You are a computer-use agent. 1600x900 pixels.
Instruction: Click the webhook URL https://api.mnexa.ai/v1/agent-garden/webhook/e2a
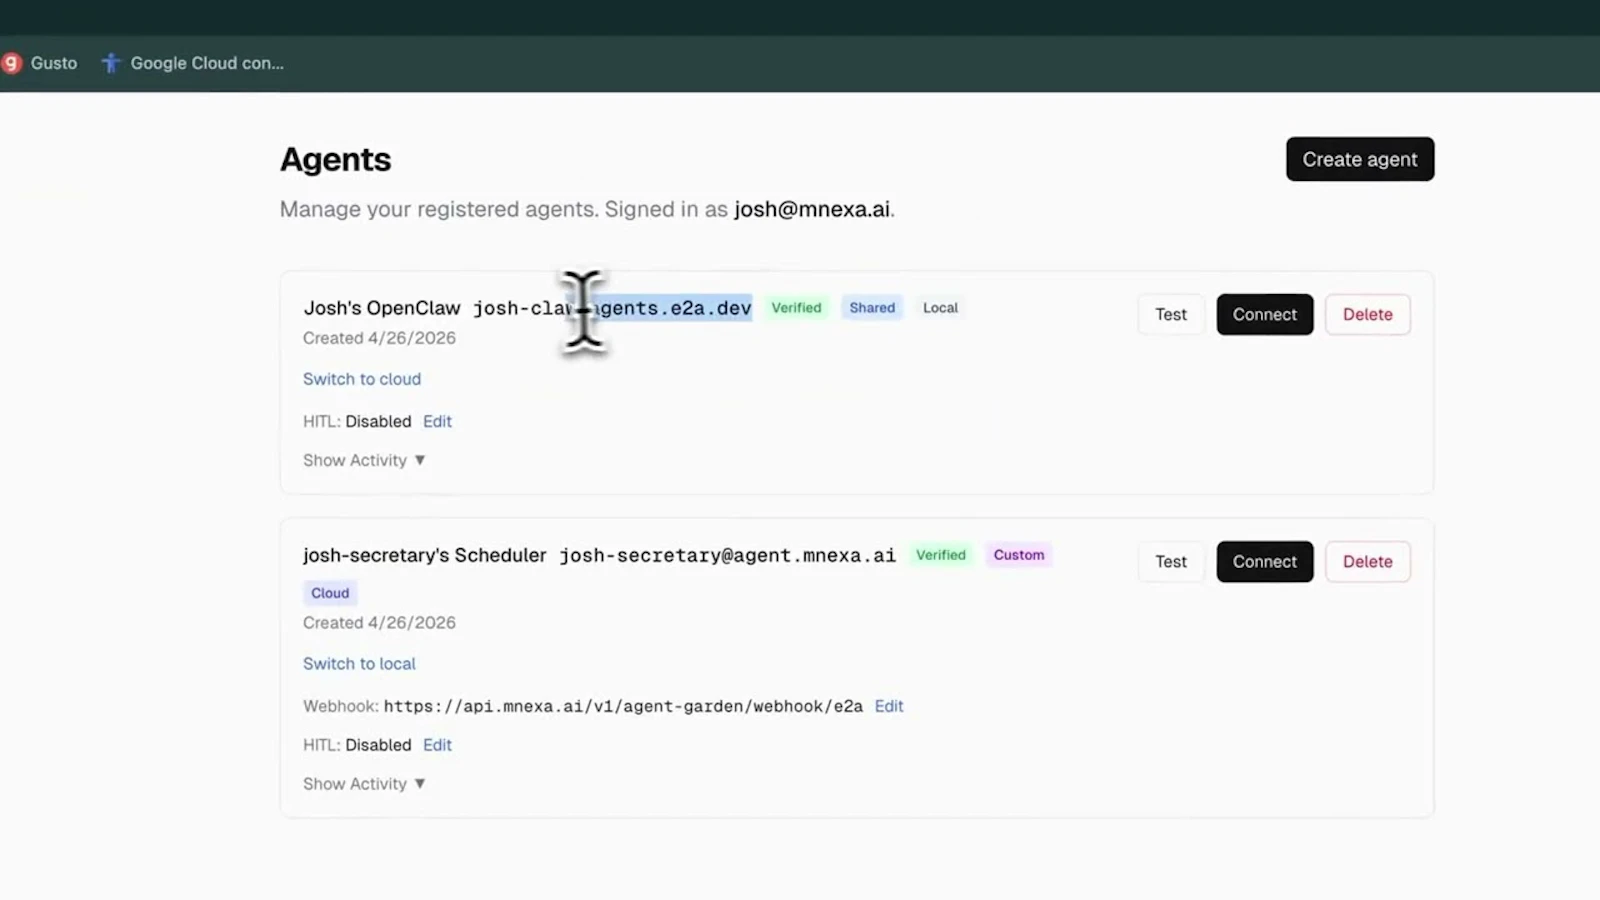pyautogui.click(x=623, y=706)
